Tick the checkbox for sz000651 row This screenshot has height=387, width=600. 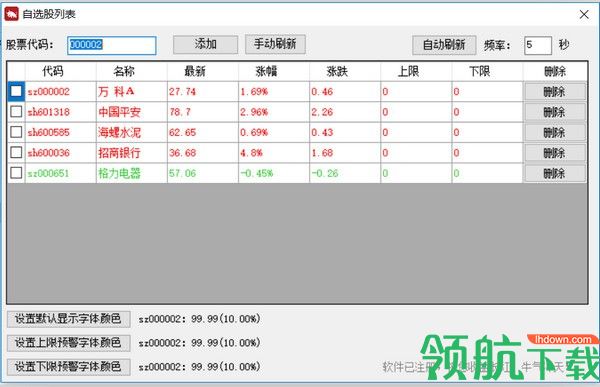16,173
